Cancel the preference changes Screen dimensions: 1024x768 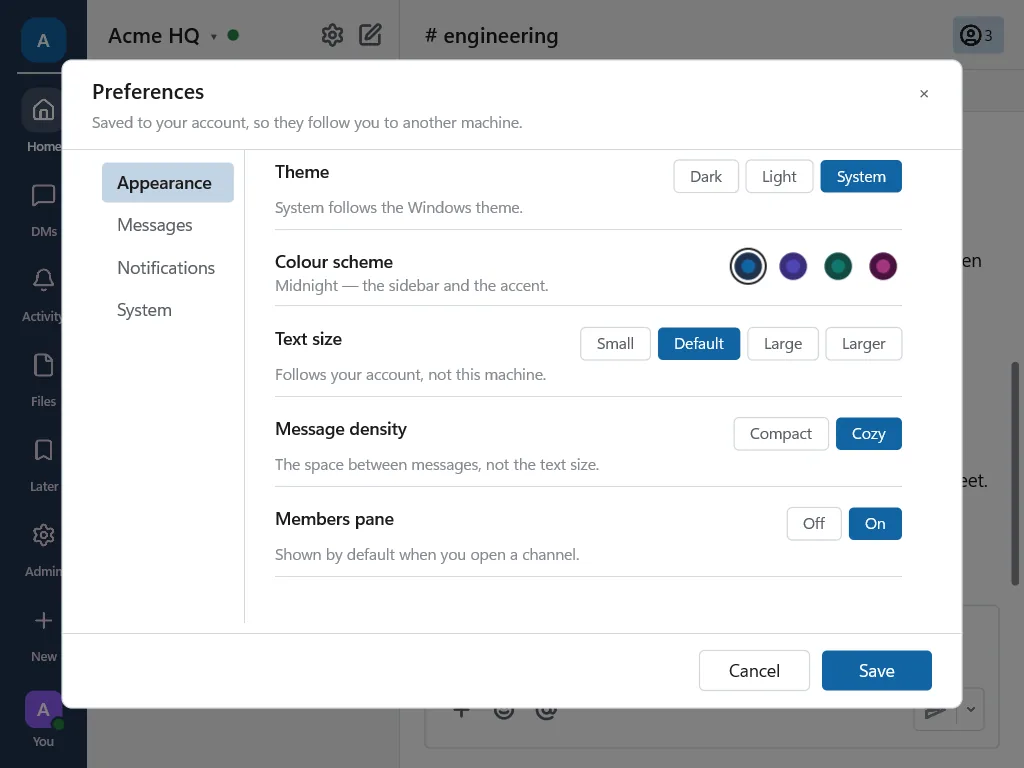coord(754,671)
